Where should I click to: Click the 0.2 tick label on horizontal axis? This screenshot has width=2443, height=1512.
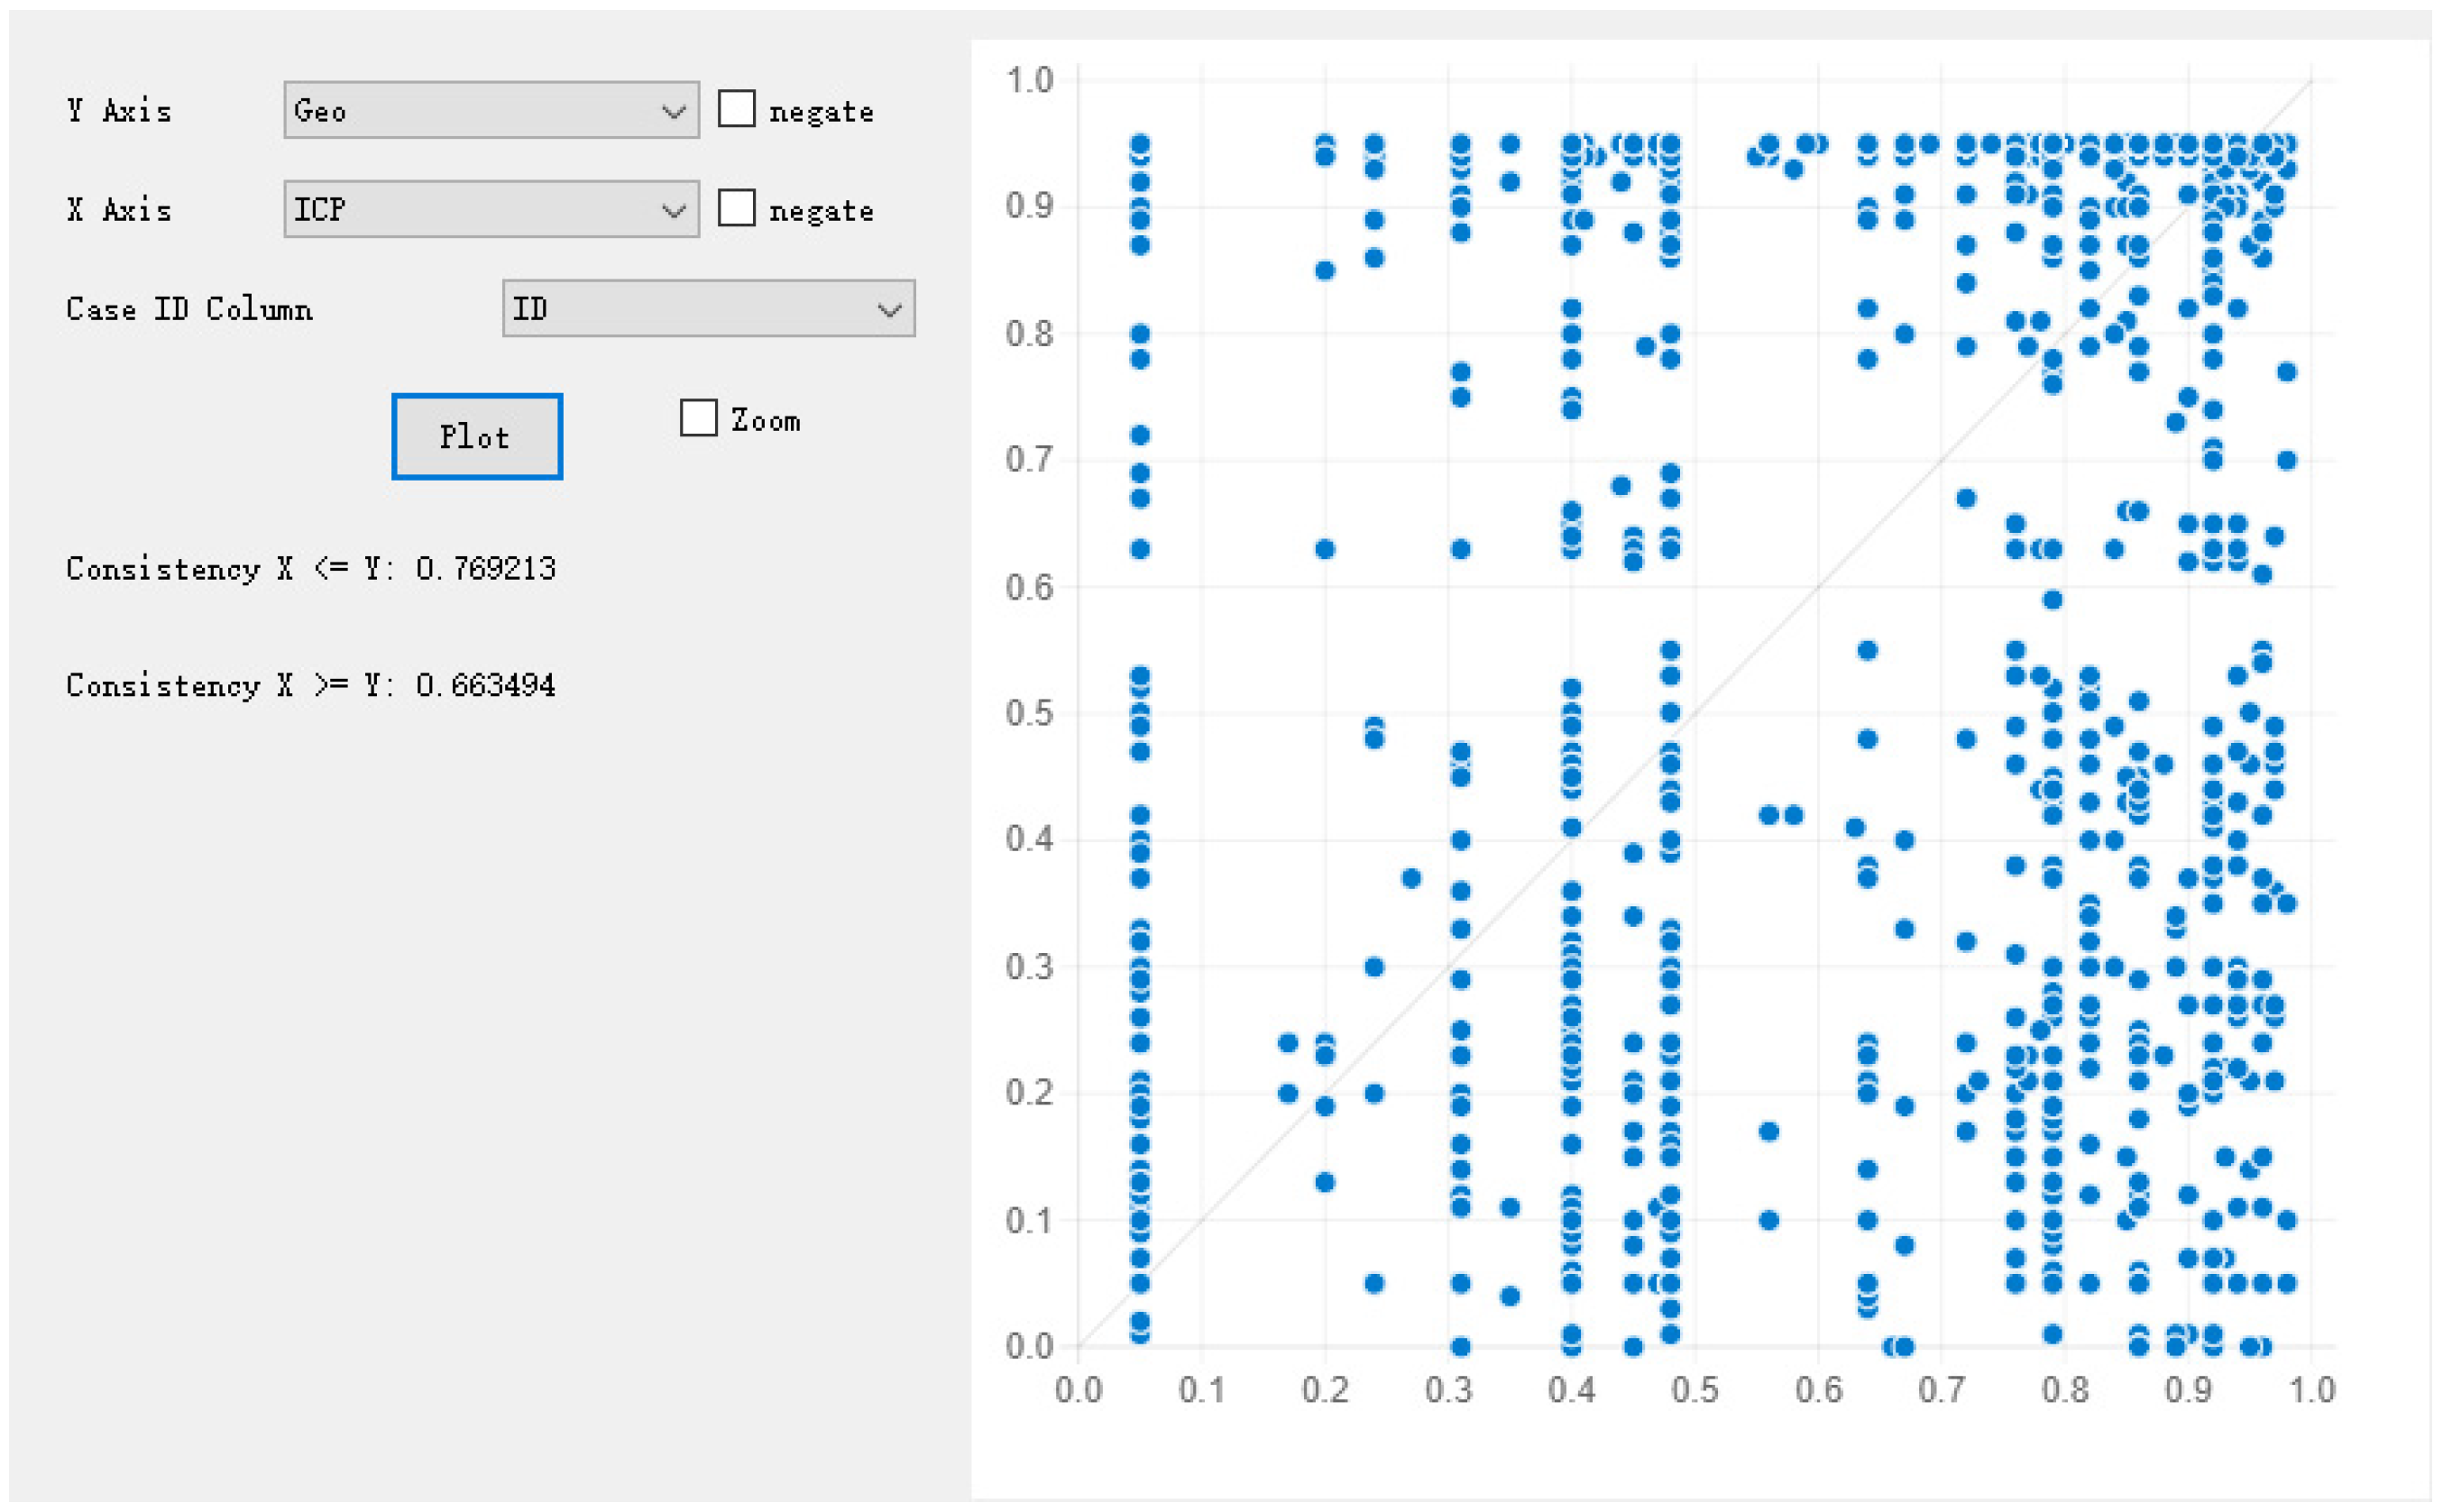1325,1389
